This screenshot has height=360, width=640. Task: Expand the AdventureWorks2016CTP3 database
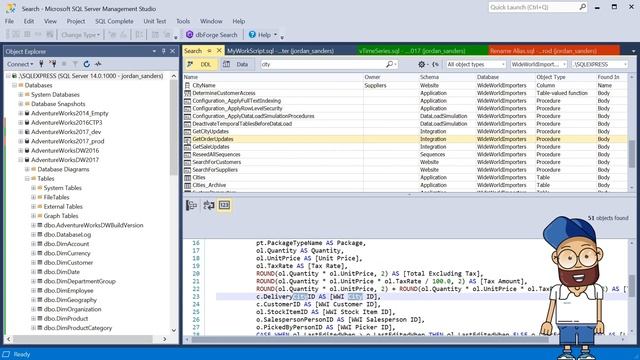(x=21, y=122)
